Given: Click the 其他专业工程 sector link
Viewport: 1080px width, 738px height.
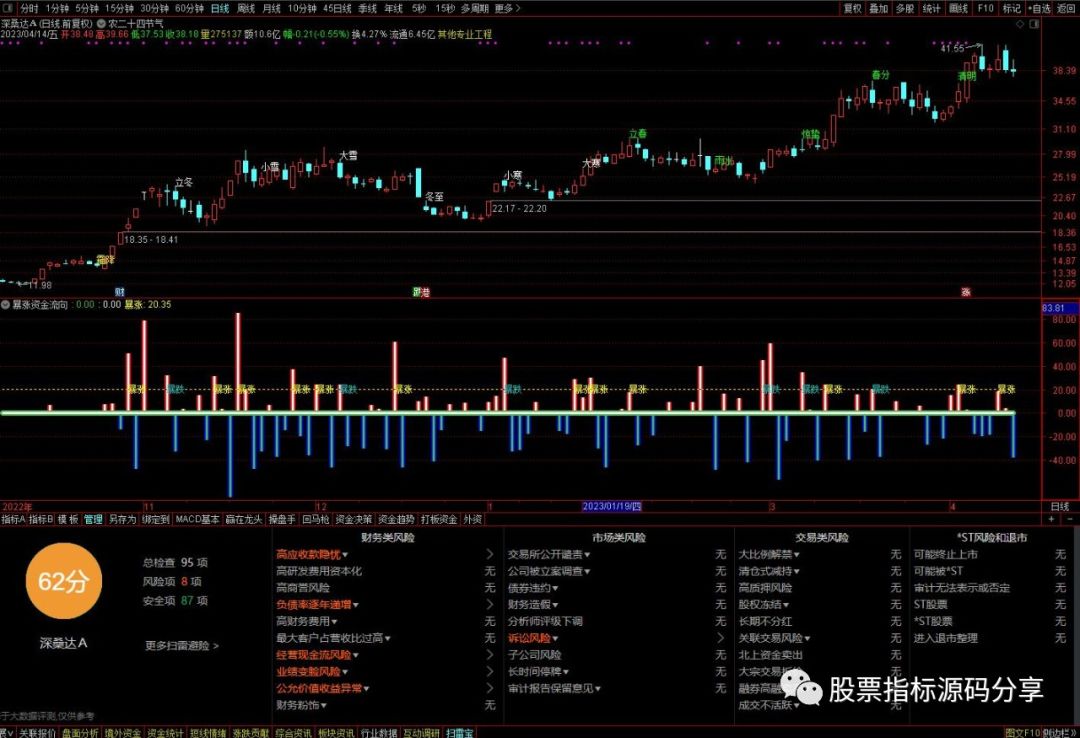Looking at the screenshot, I should (x=465, y=34).
